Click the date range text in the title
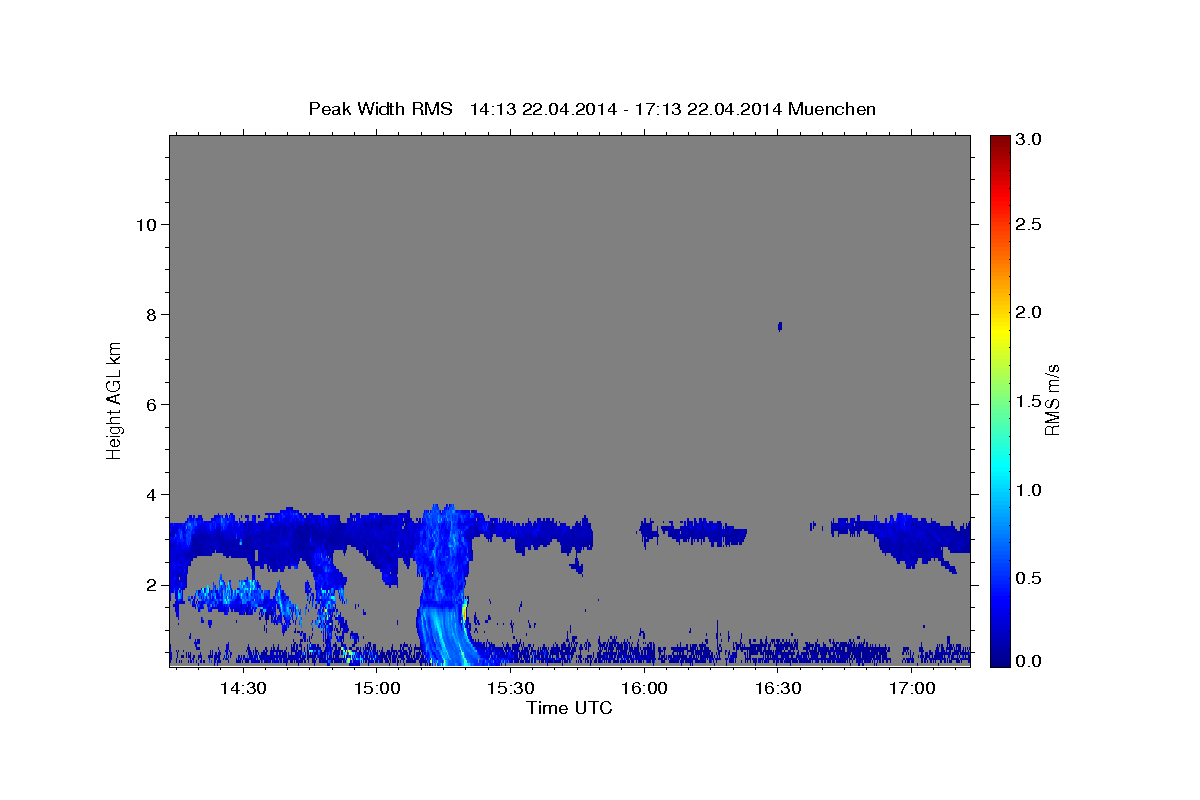The height and width of the screenshot is (800, 1200). point(626,109)
